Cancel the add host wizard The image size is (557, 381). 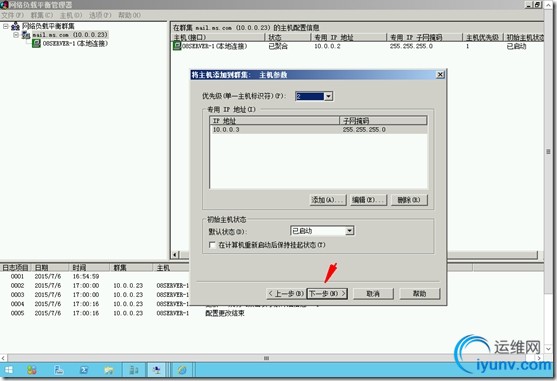(373, 294)
